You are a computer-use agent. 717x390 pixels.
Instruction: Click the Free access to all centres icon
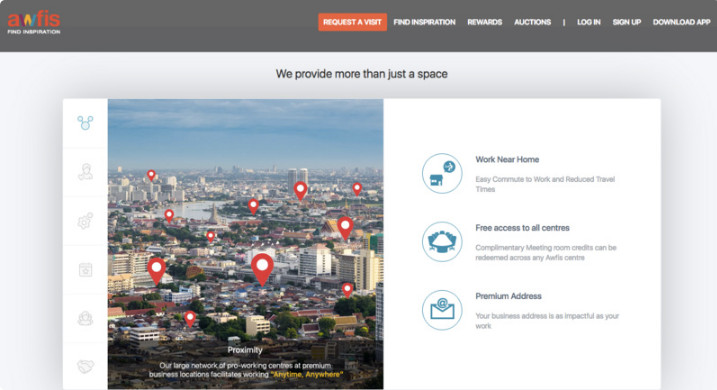pyautogui.click(x=442, y=241)
